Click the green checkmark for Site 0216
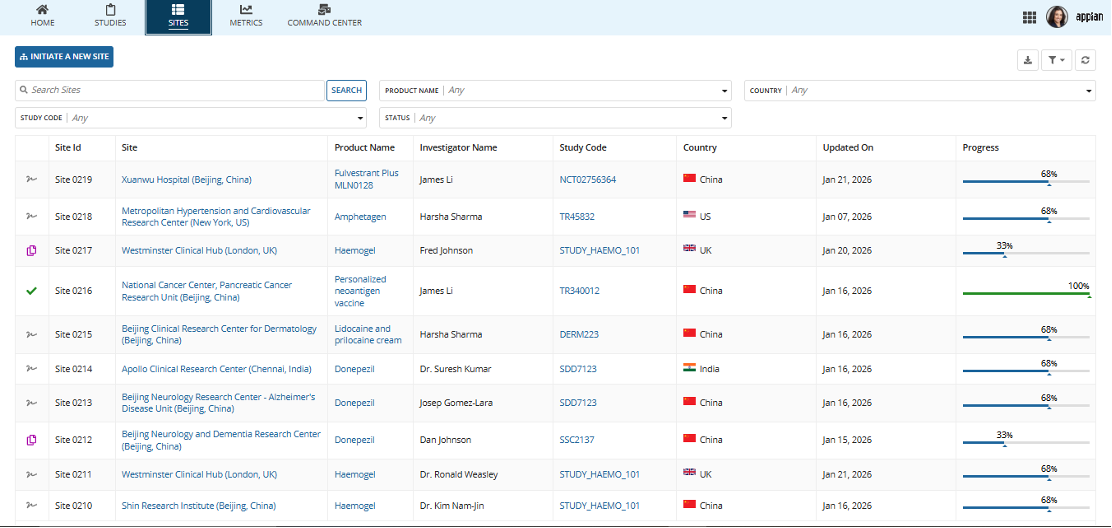Image resolution: width=1112 pixels, height=528 pixels. (x=31, y=291)
